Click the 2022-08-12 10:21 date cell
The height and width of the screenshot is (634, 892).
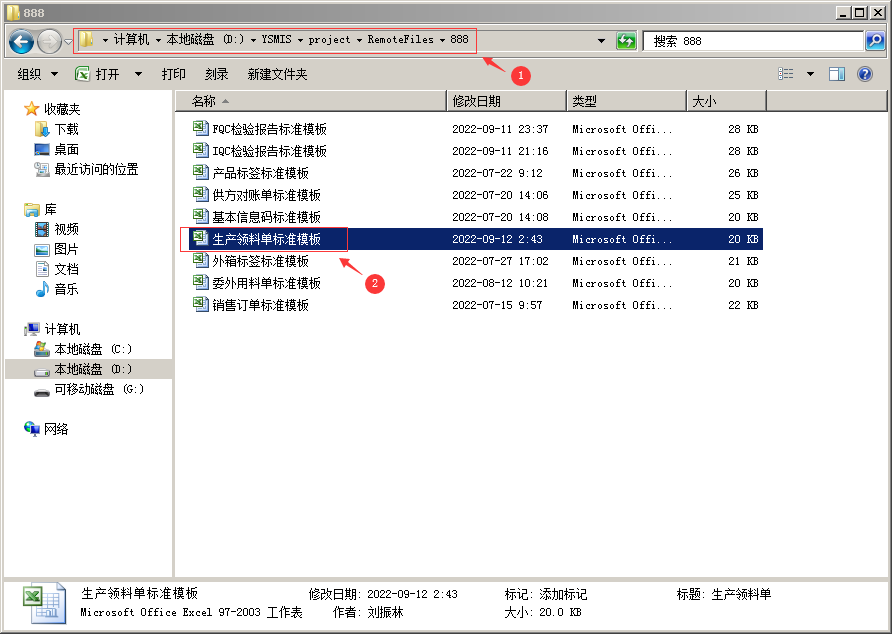(x=500, y=283)
